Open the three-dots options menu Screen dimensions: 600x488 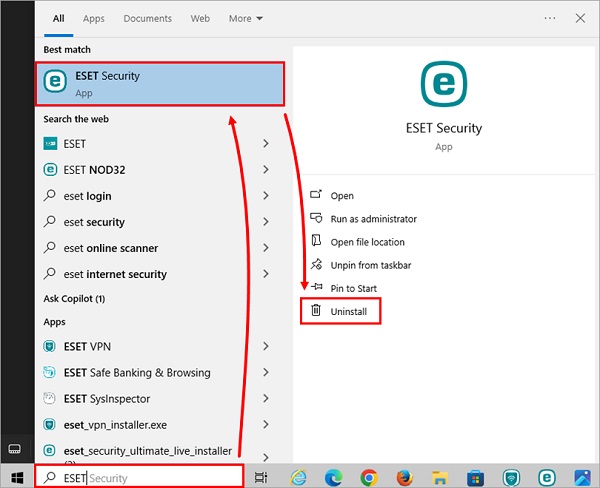point(550,18)
